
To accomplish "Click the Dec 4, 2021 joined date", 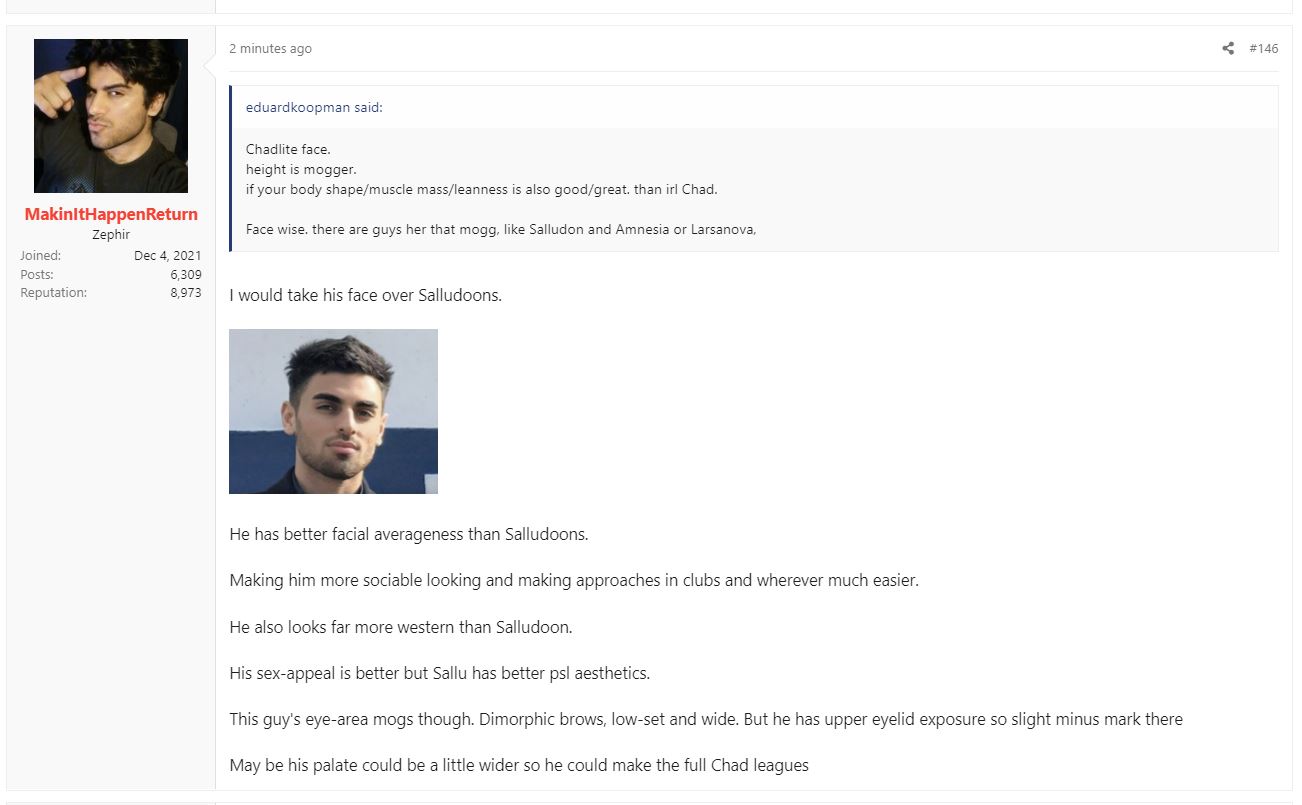I will click(x=168, y=256).
